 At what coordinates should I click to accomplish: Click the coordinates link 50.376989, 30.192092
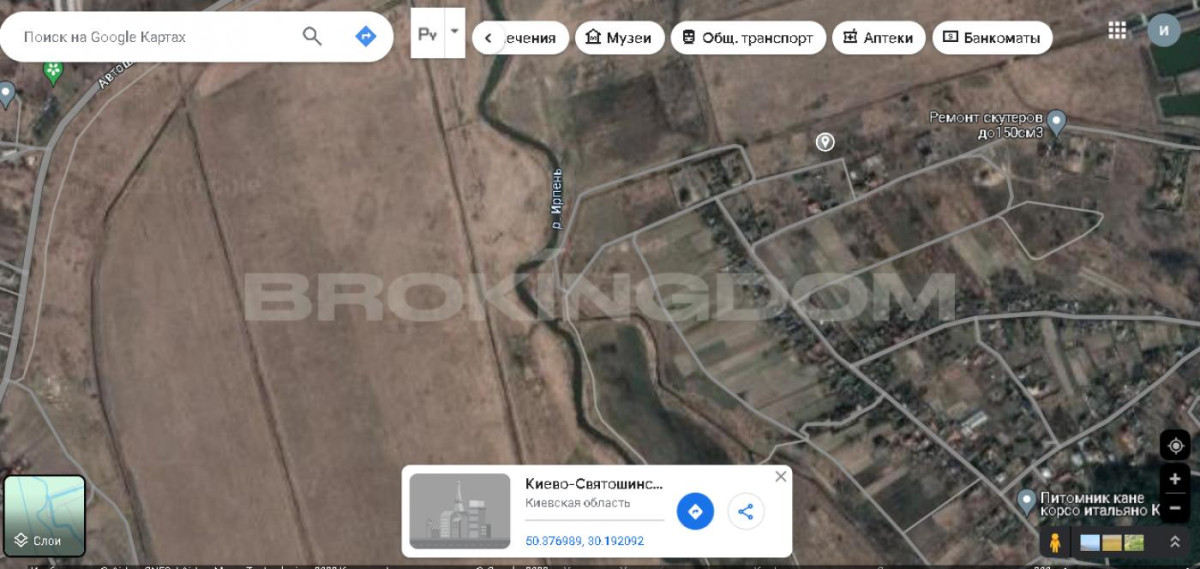click(584, 541)
